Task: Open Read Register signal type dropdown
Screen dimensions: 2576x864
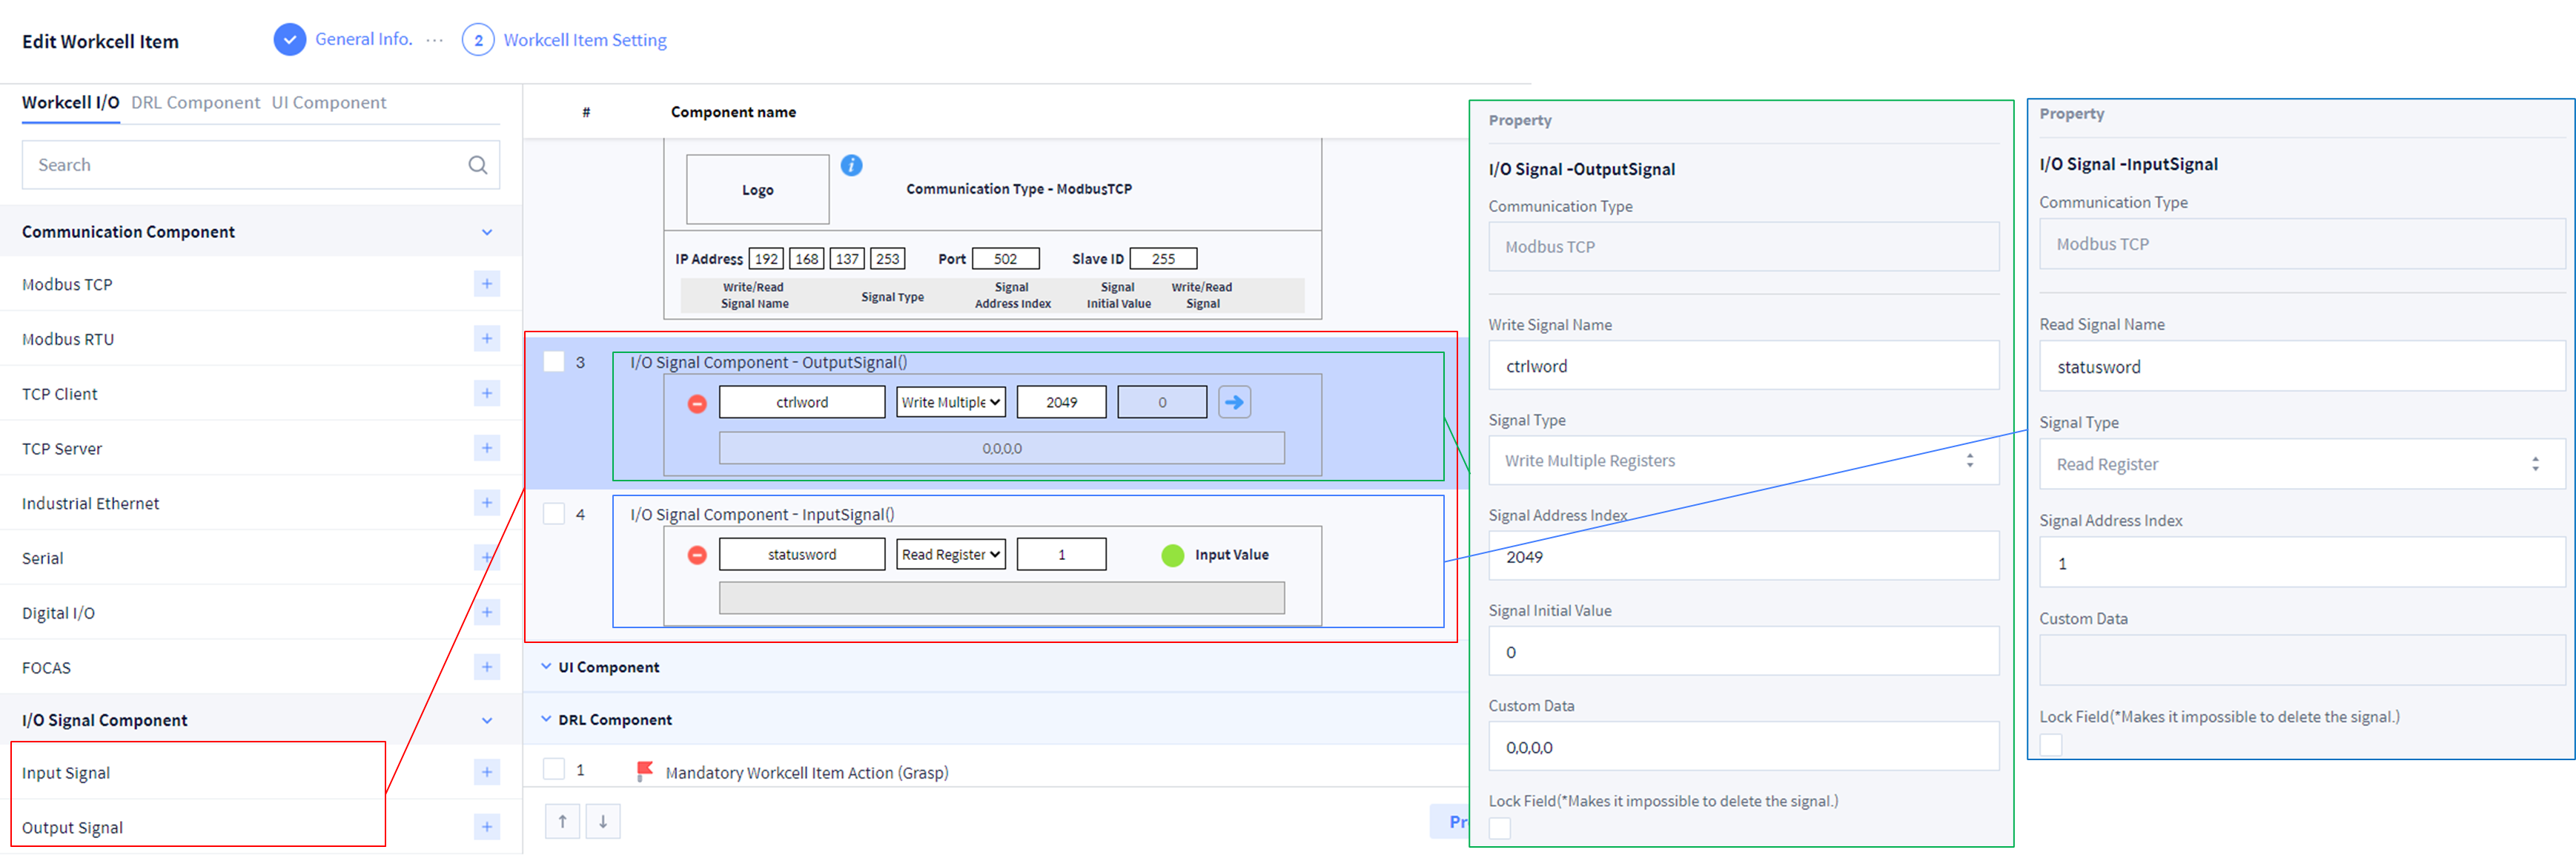Action: click(950, 554)
